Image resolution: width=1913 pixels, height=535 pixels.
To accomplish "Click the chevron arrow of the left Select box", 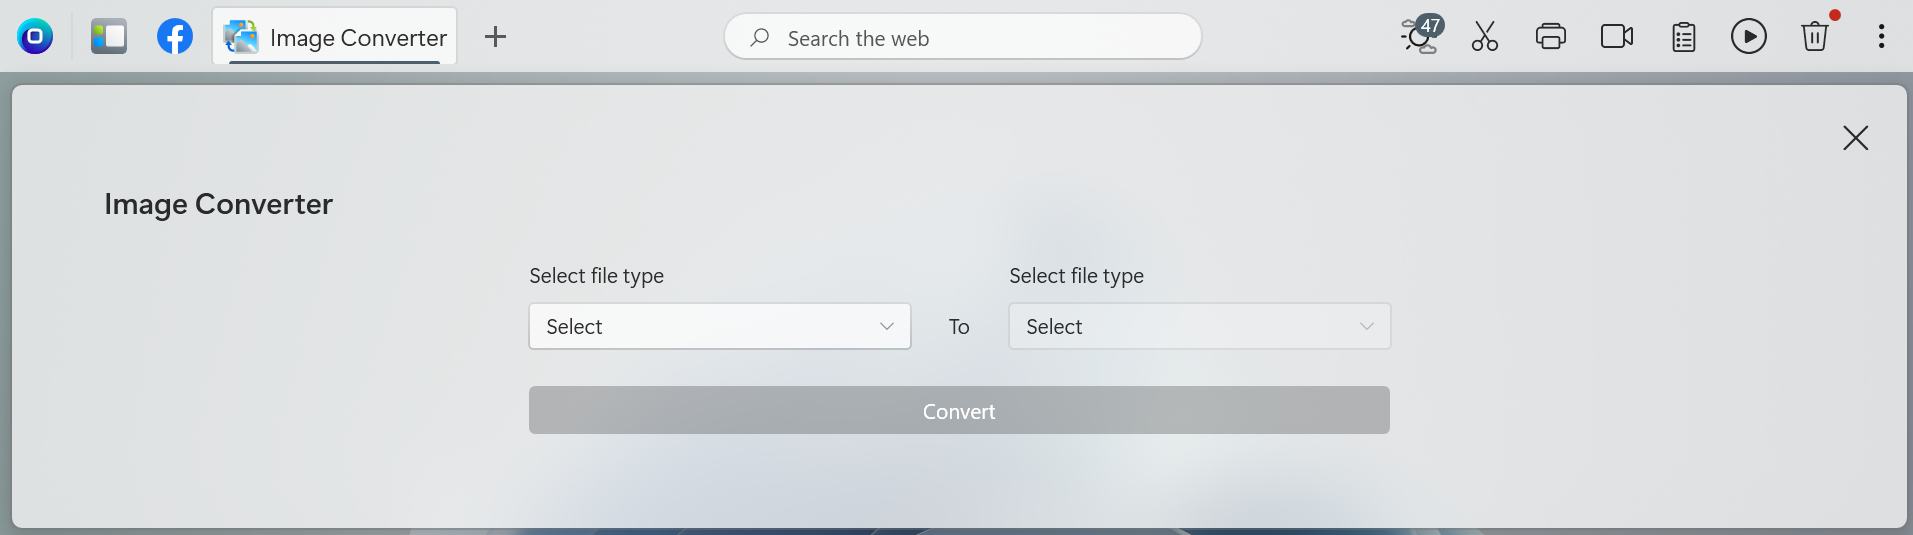I will point(886,326).
